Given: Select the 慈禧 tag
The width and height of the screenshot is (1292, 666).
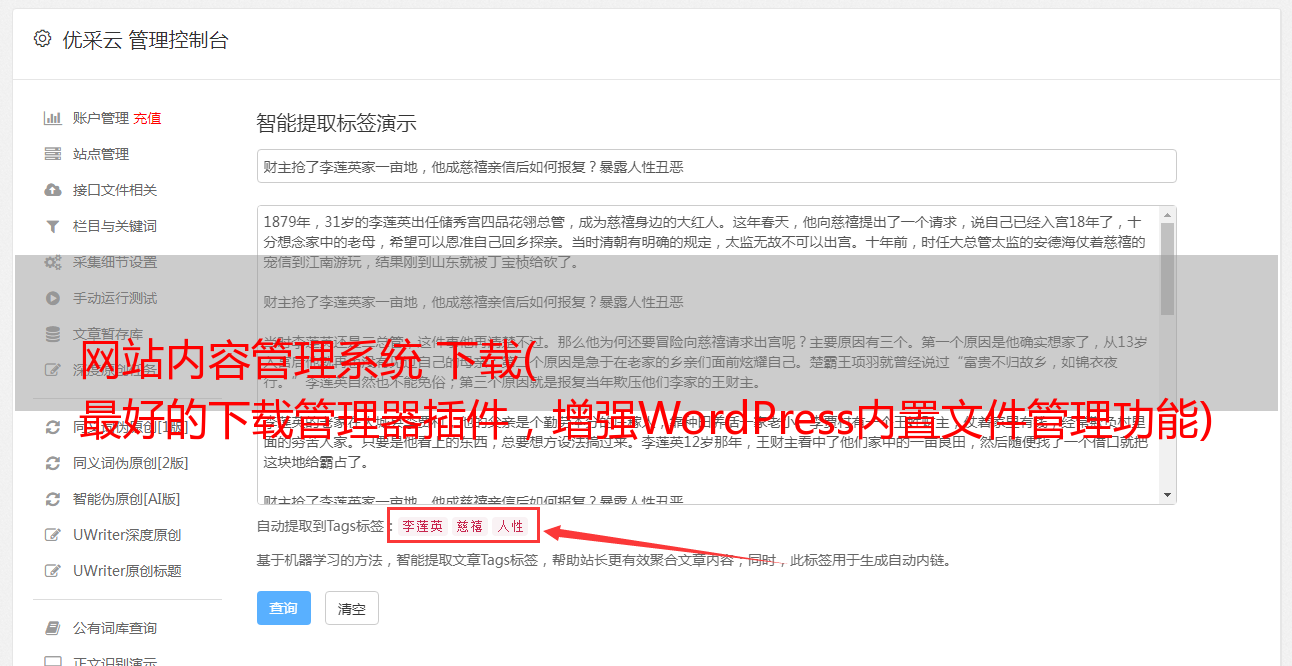Looking at the screenshot, I should (x=470, y=526).
